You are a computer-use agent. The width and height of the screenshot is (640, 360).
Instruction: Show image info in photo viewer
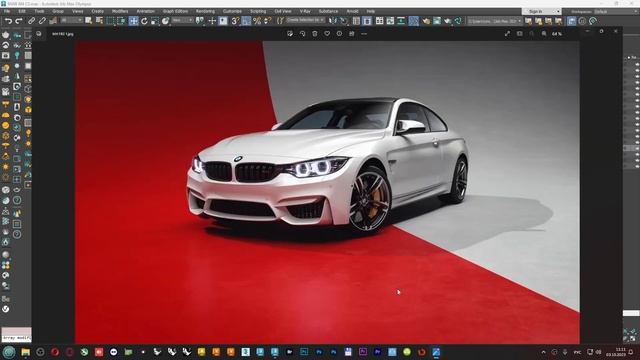pyautogui.click(x=339, y=34)
